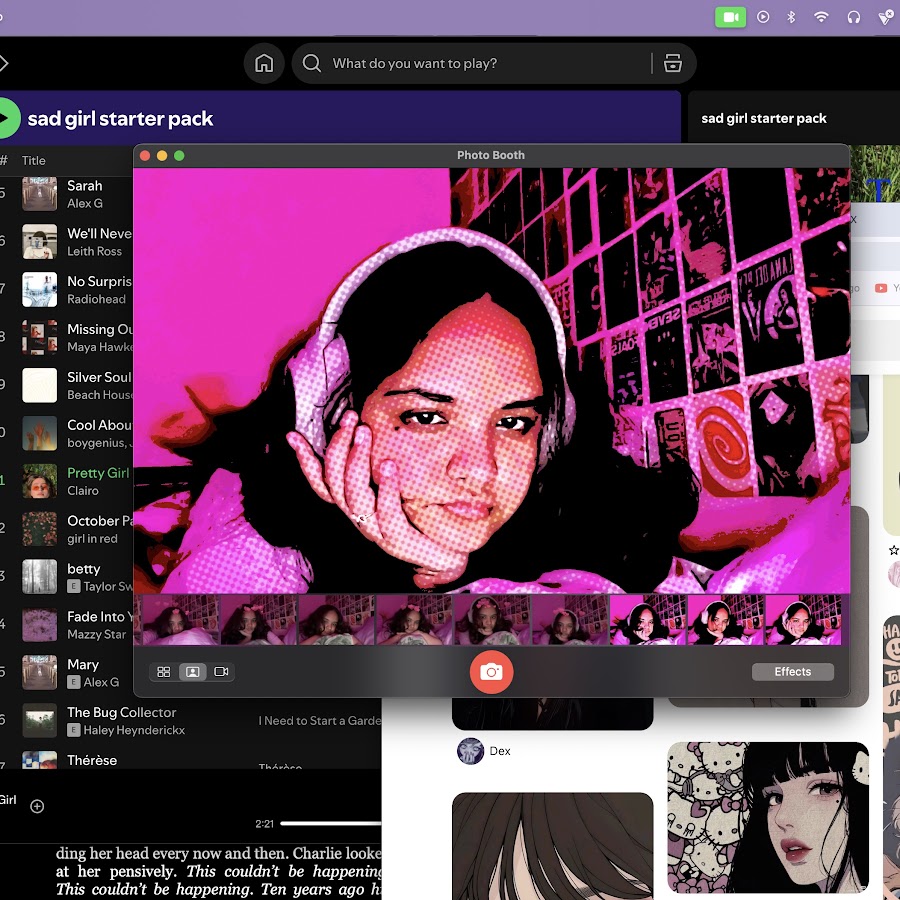Click the Beach House "Silver Soul" album art

[40, 385]
